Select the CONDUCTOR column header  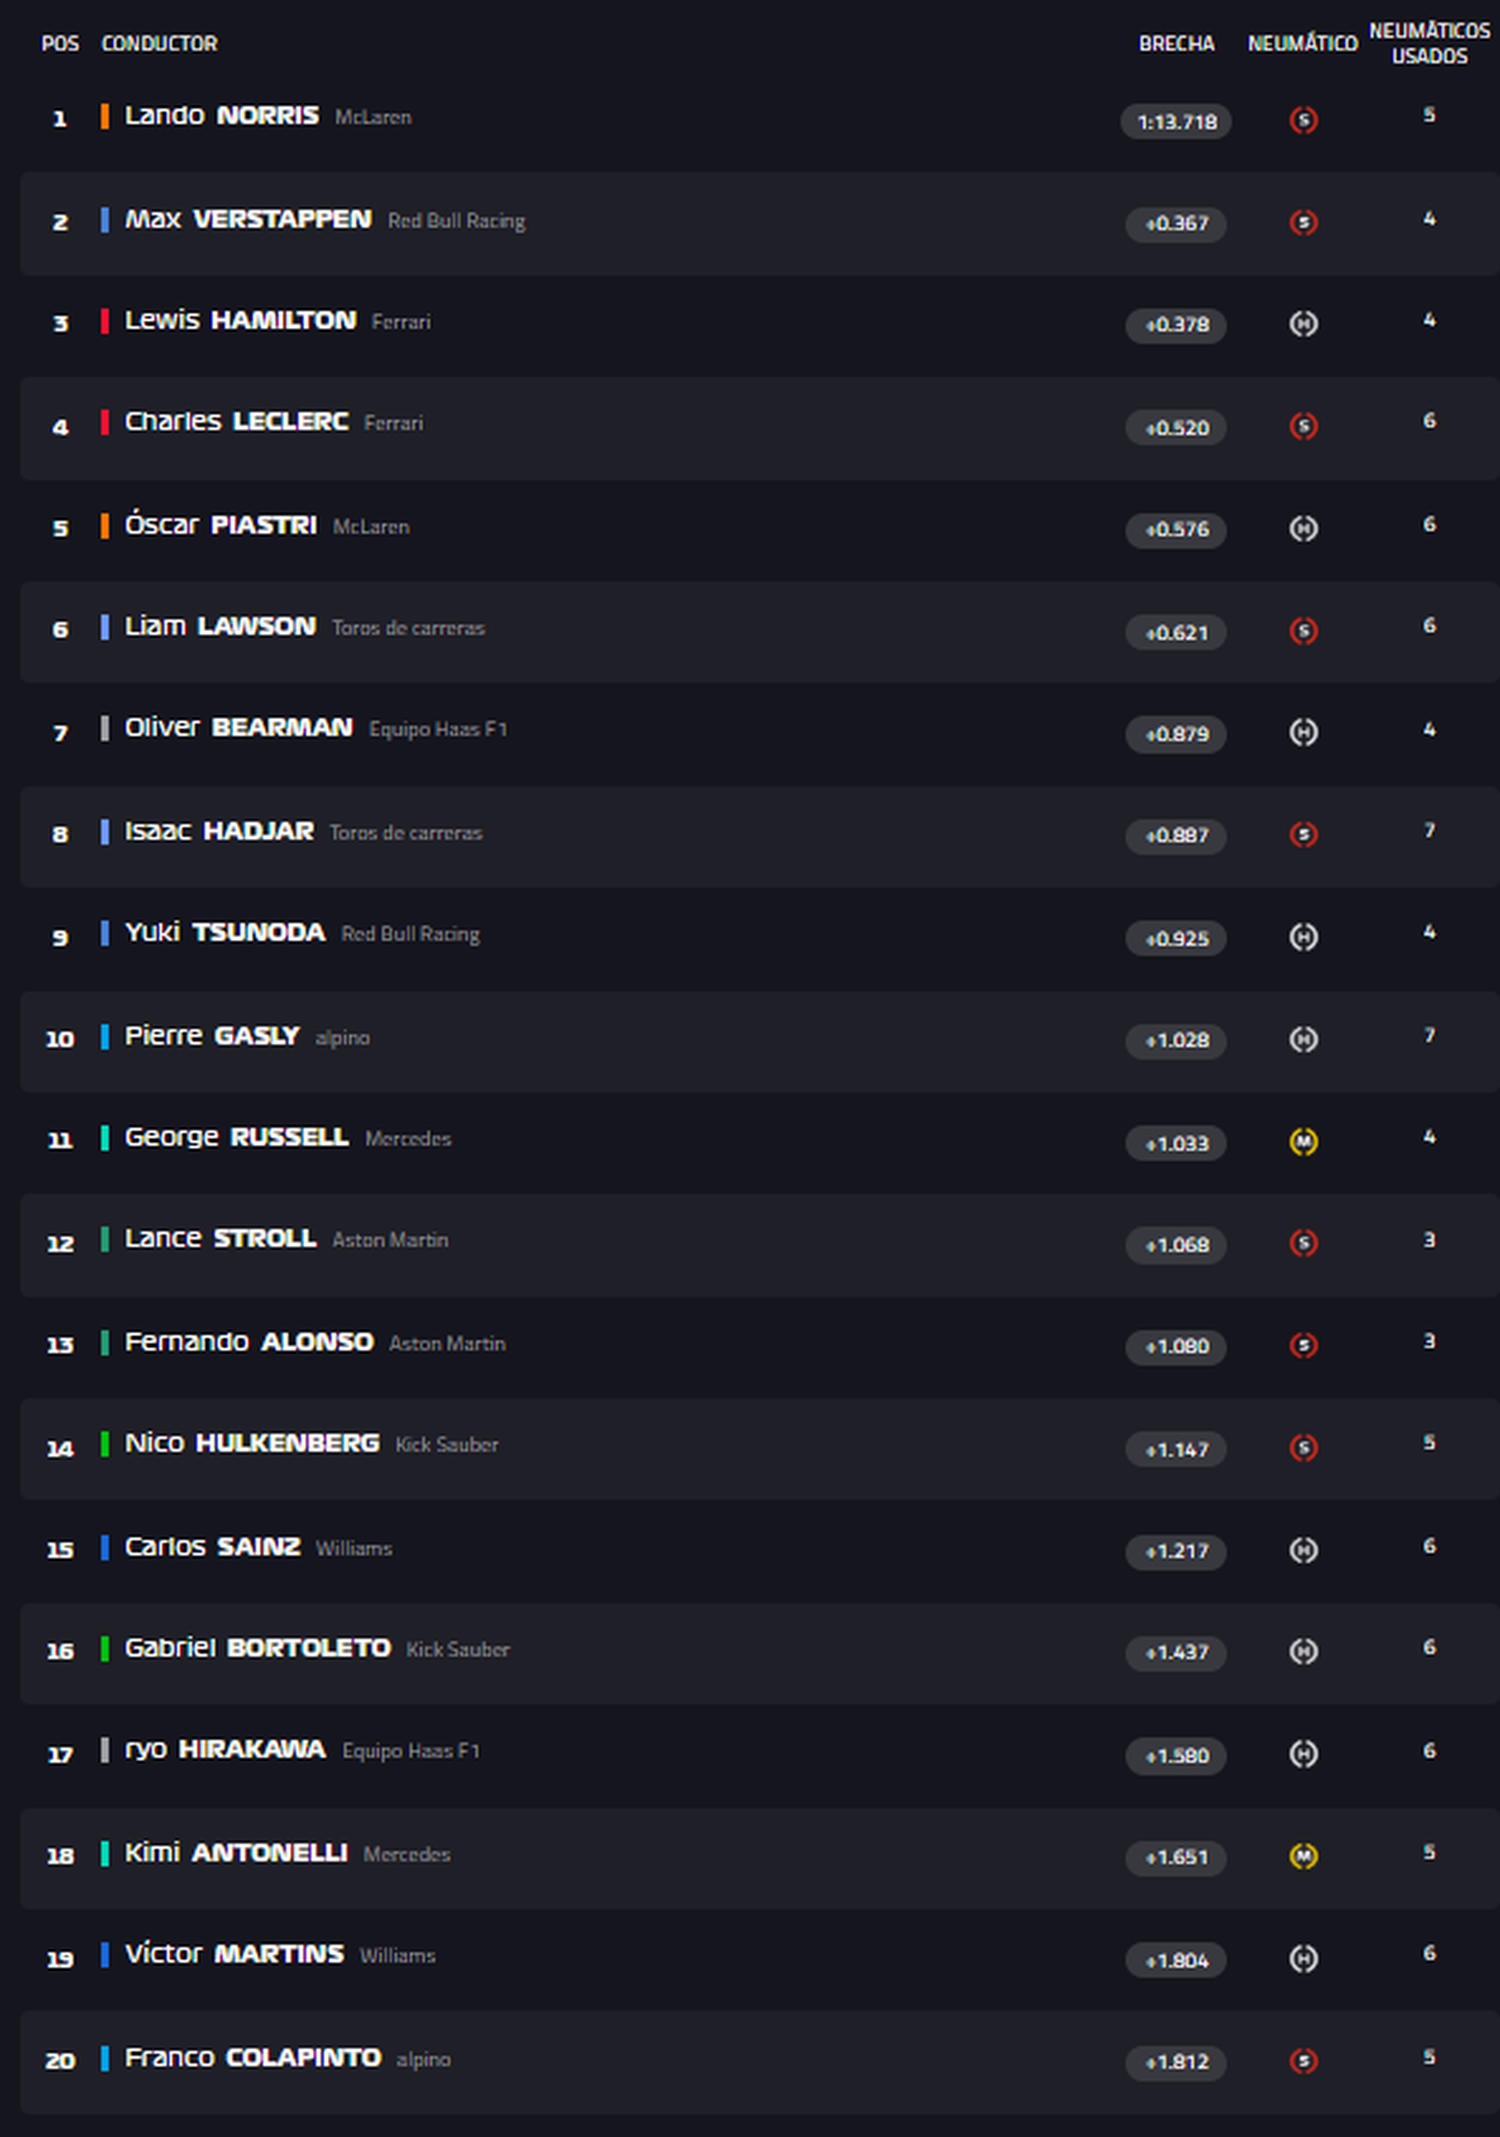[159, 44]
